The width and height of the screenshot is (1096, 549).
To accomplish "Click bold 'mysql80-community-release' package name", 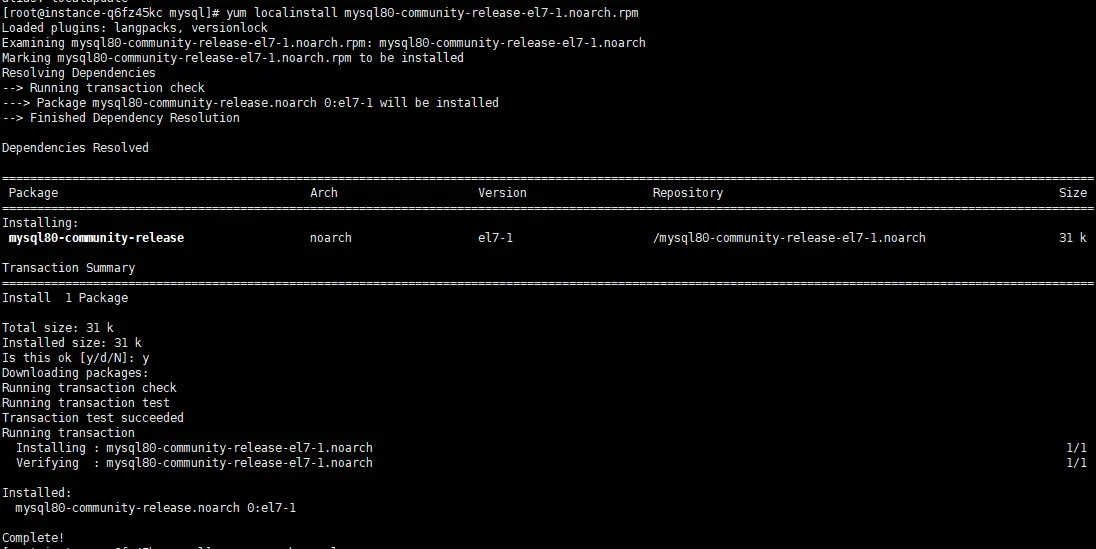I will pos(96,238).
